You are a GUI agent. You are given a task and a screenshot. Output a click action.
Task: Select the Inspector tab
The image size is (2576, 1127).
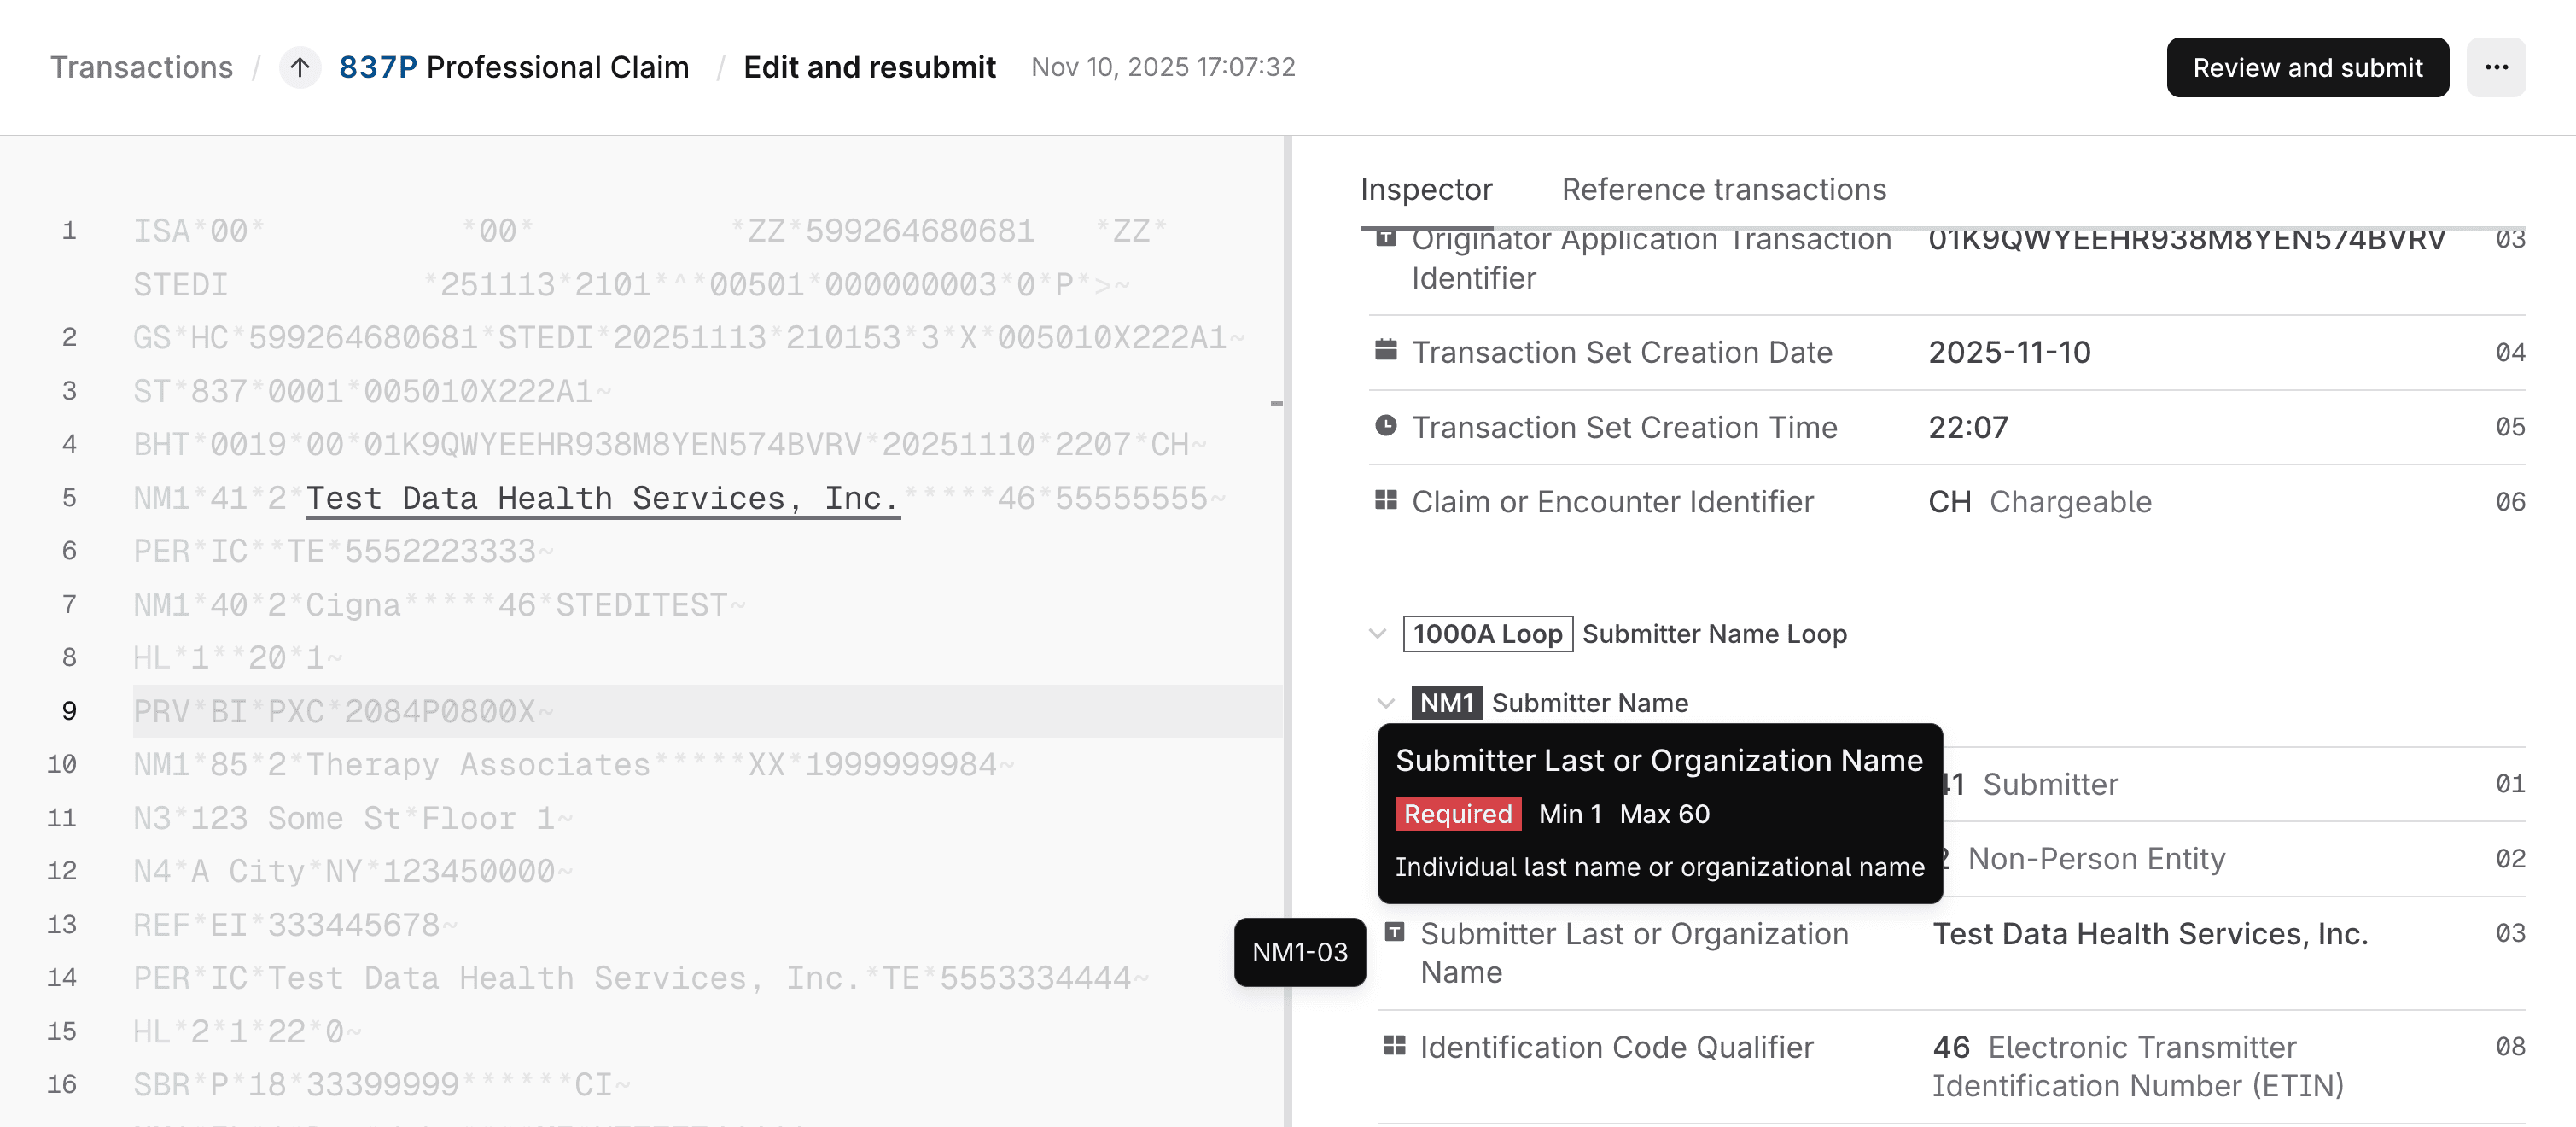point(1426,189)
